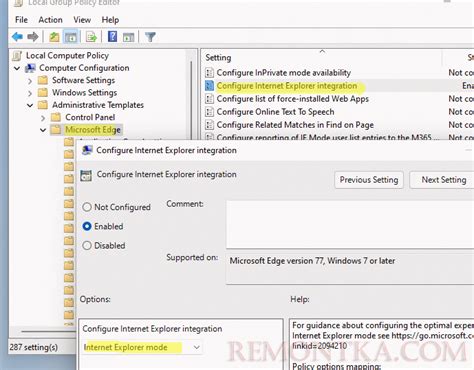Collapse the Microsoft Edge tree node

coord(43,130)
